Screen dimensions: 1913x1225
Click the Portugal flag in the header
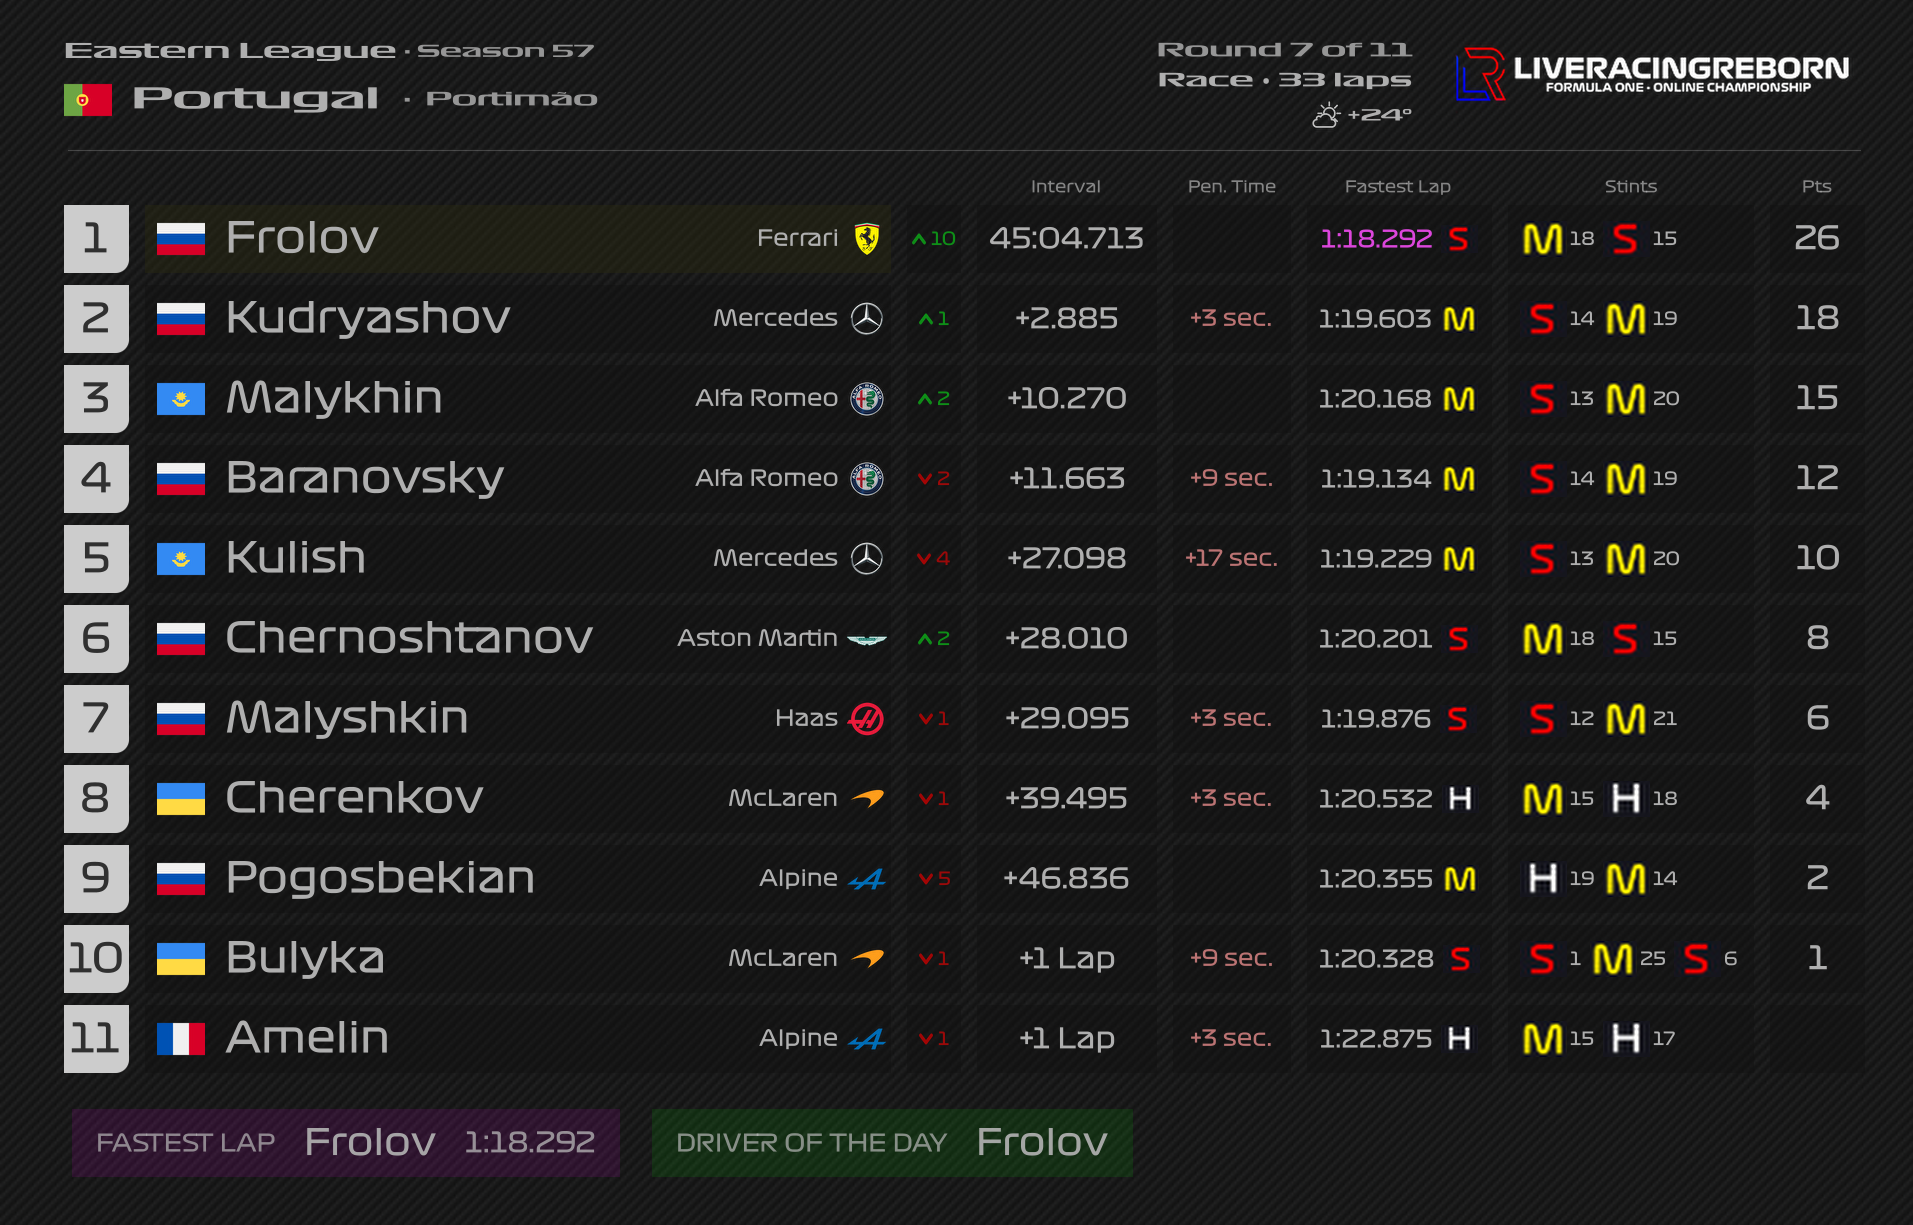pyautogui.click(x=88, y=99)
